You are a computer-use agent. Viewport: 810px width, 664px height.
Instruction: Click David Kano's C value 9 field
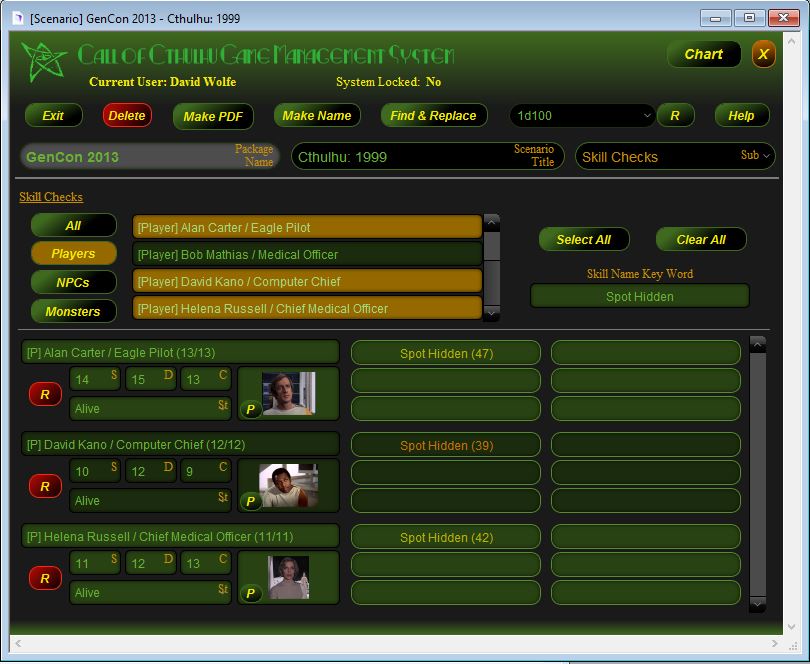pos(206,471)
